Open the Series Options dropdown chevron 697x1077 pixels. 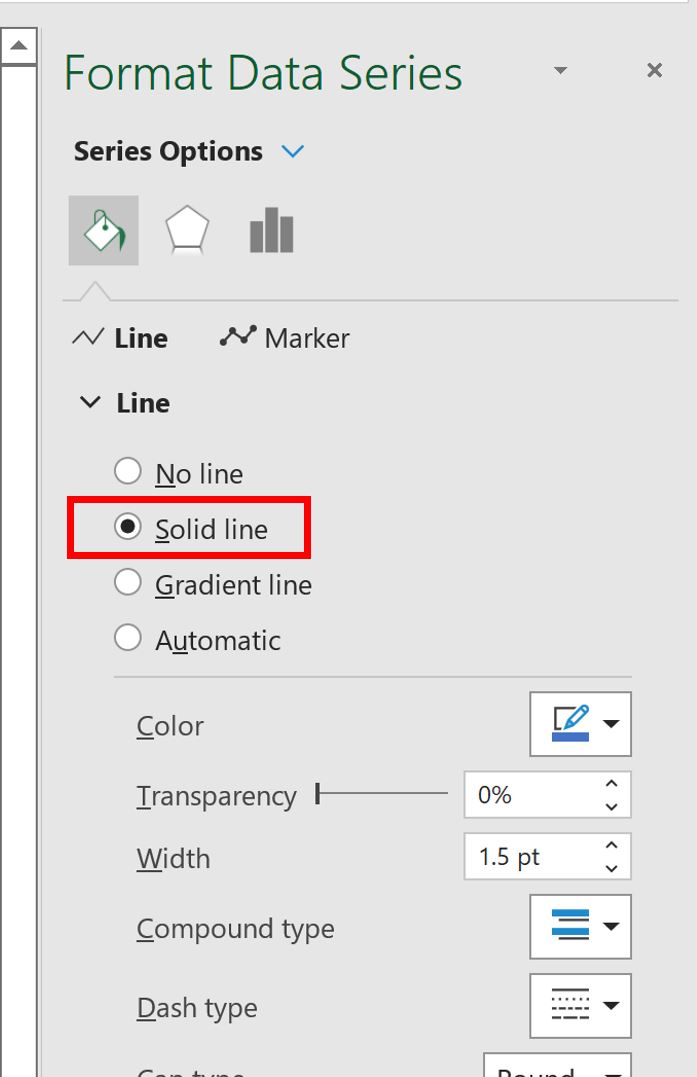click(291, 151)
